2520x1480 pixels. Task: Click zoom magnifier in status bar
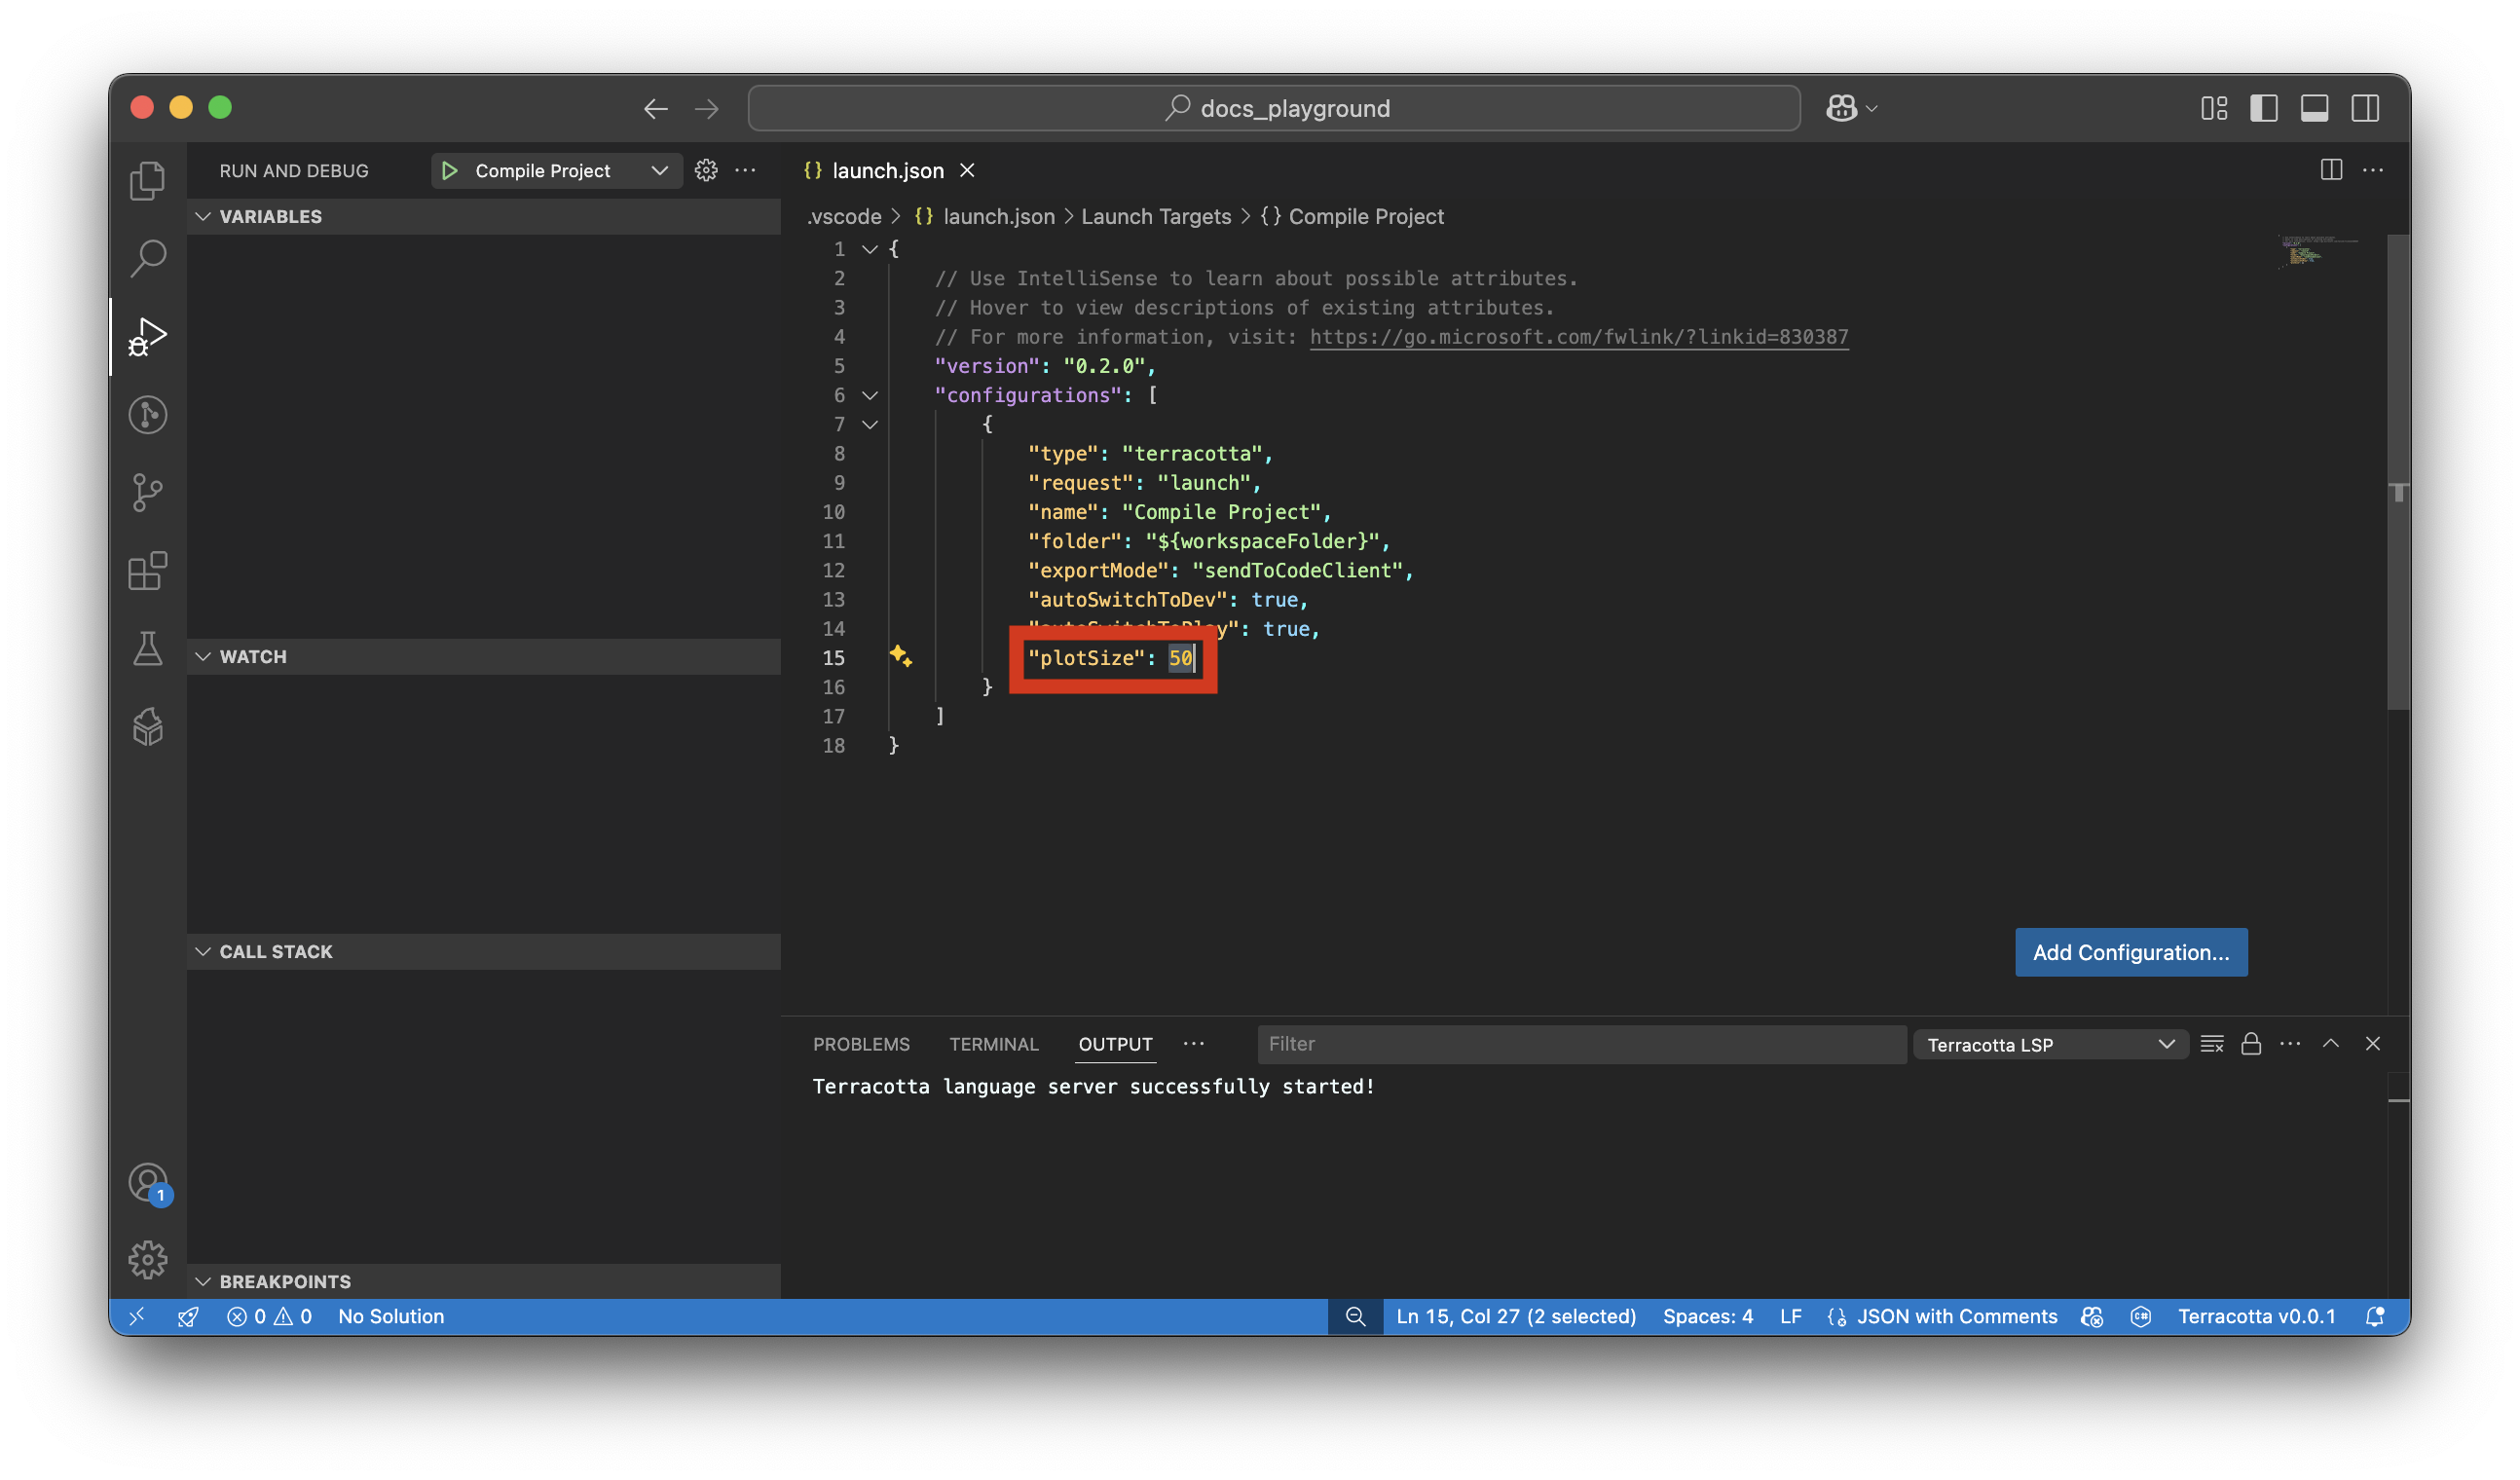(1355, 1317)
